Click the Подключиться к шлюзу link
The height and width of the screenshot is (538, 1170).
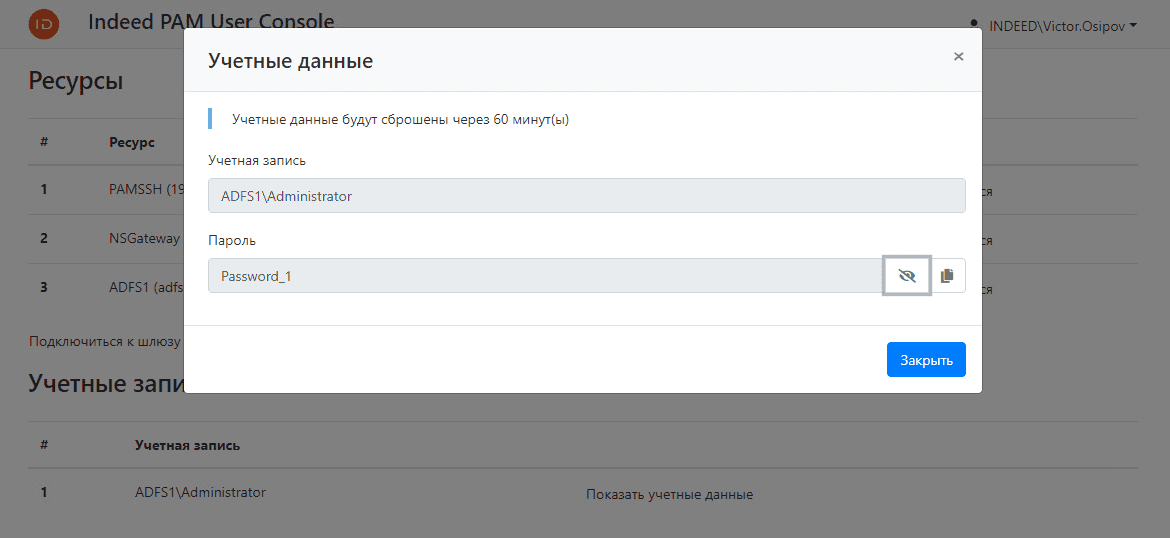105,342
